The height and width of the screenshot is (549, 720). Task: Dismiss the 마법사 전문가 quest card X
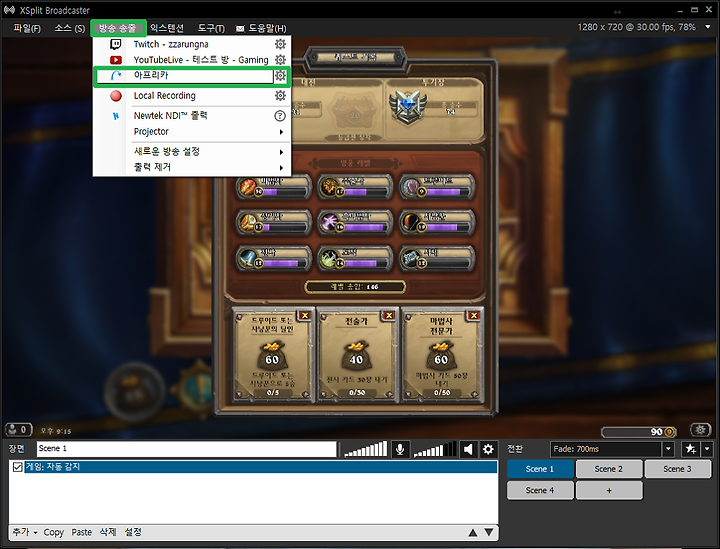point(474,315)
